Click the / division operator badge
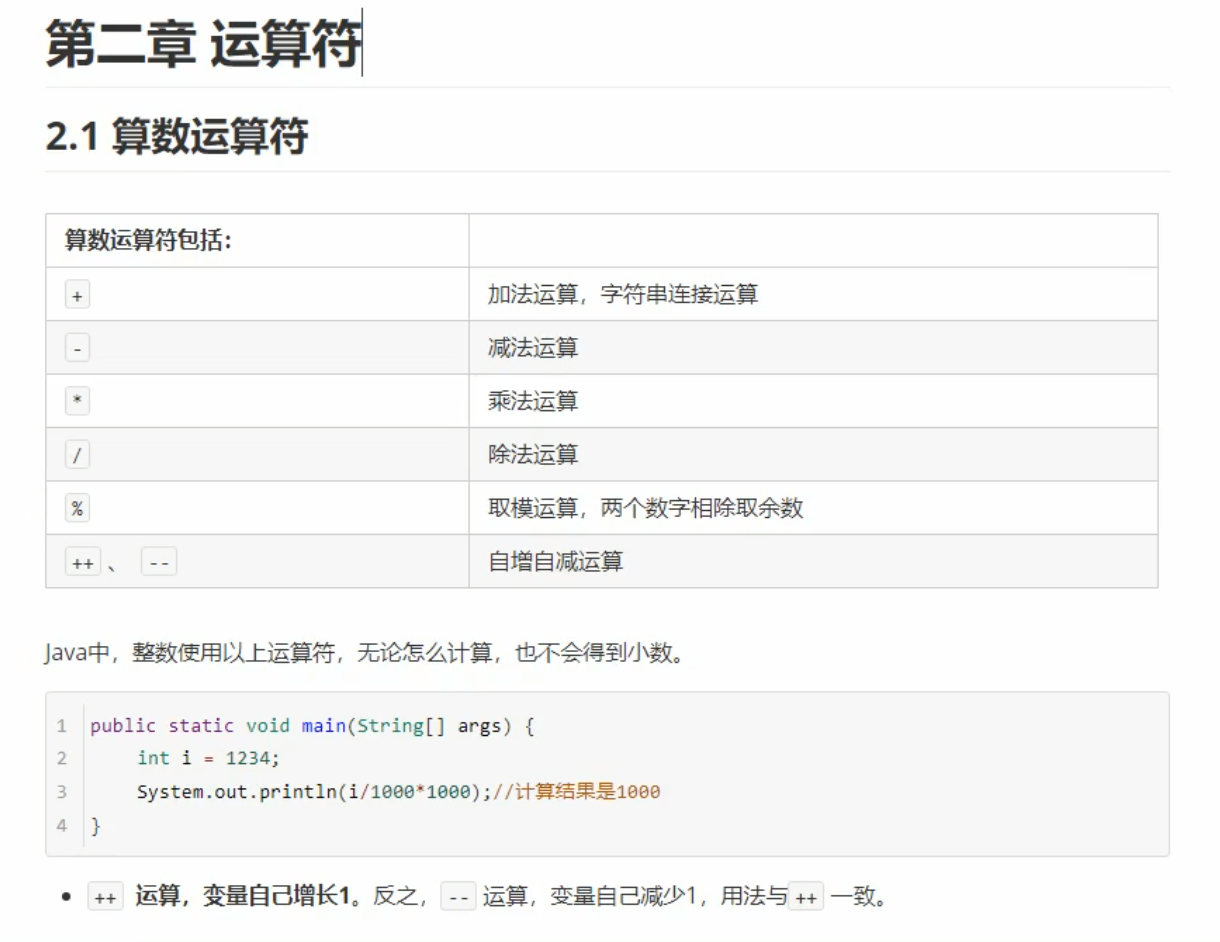 [x=77, y=454]
